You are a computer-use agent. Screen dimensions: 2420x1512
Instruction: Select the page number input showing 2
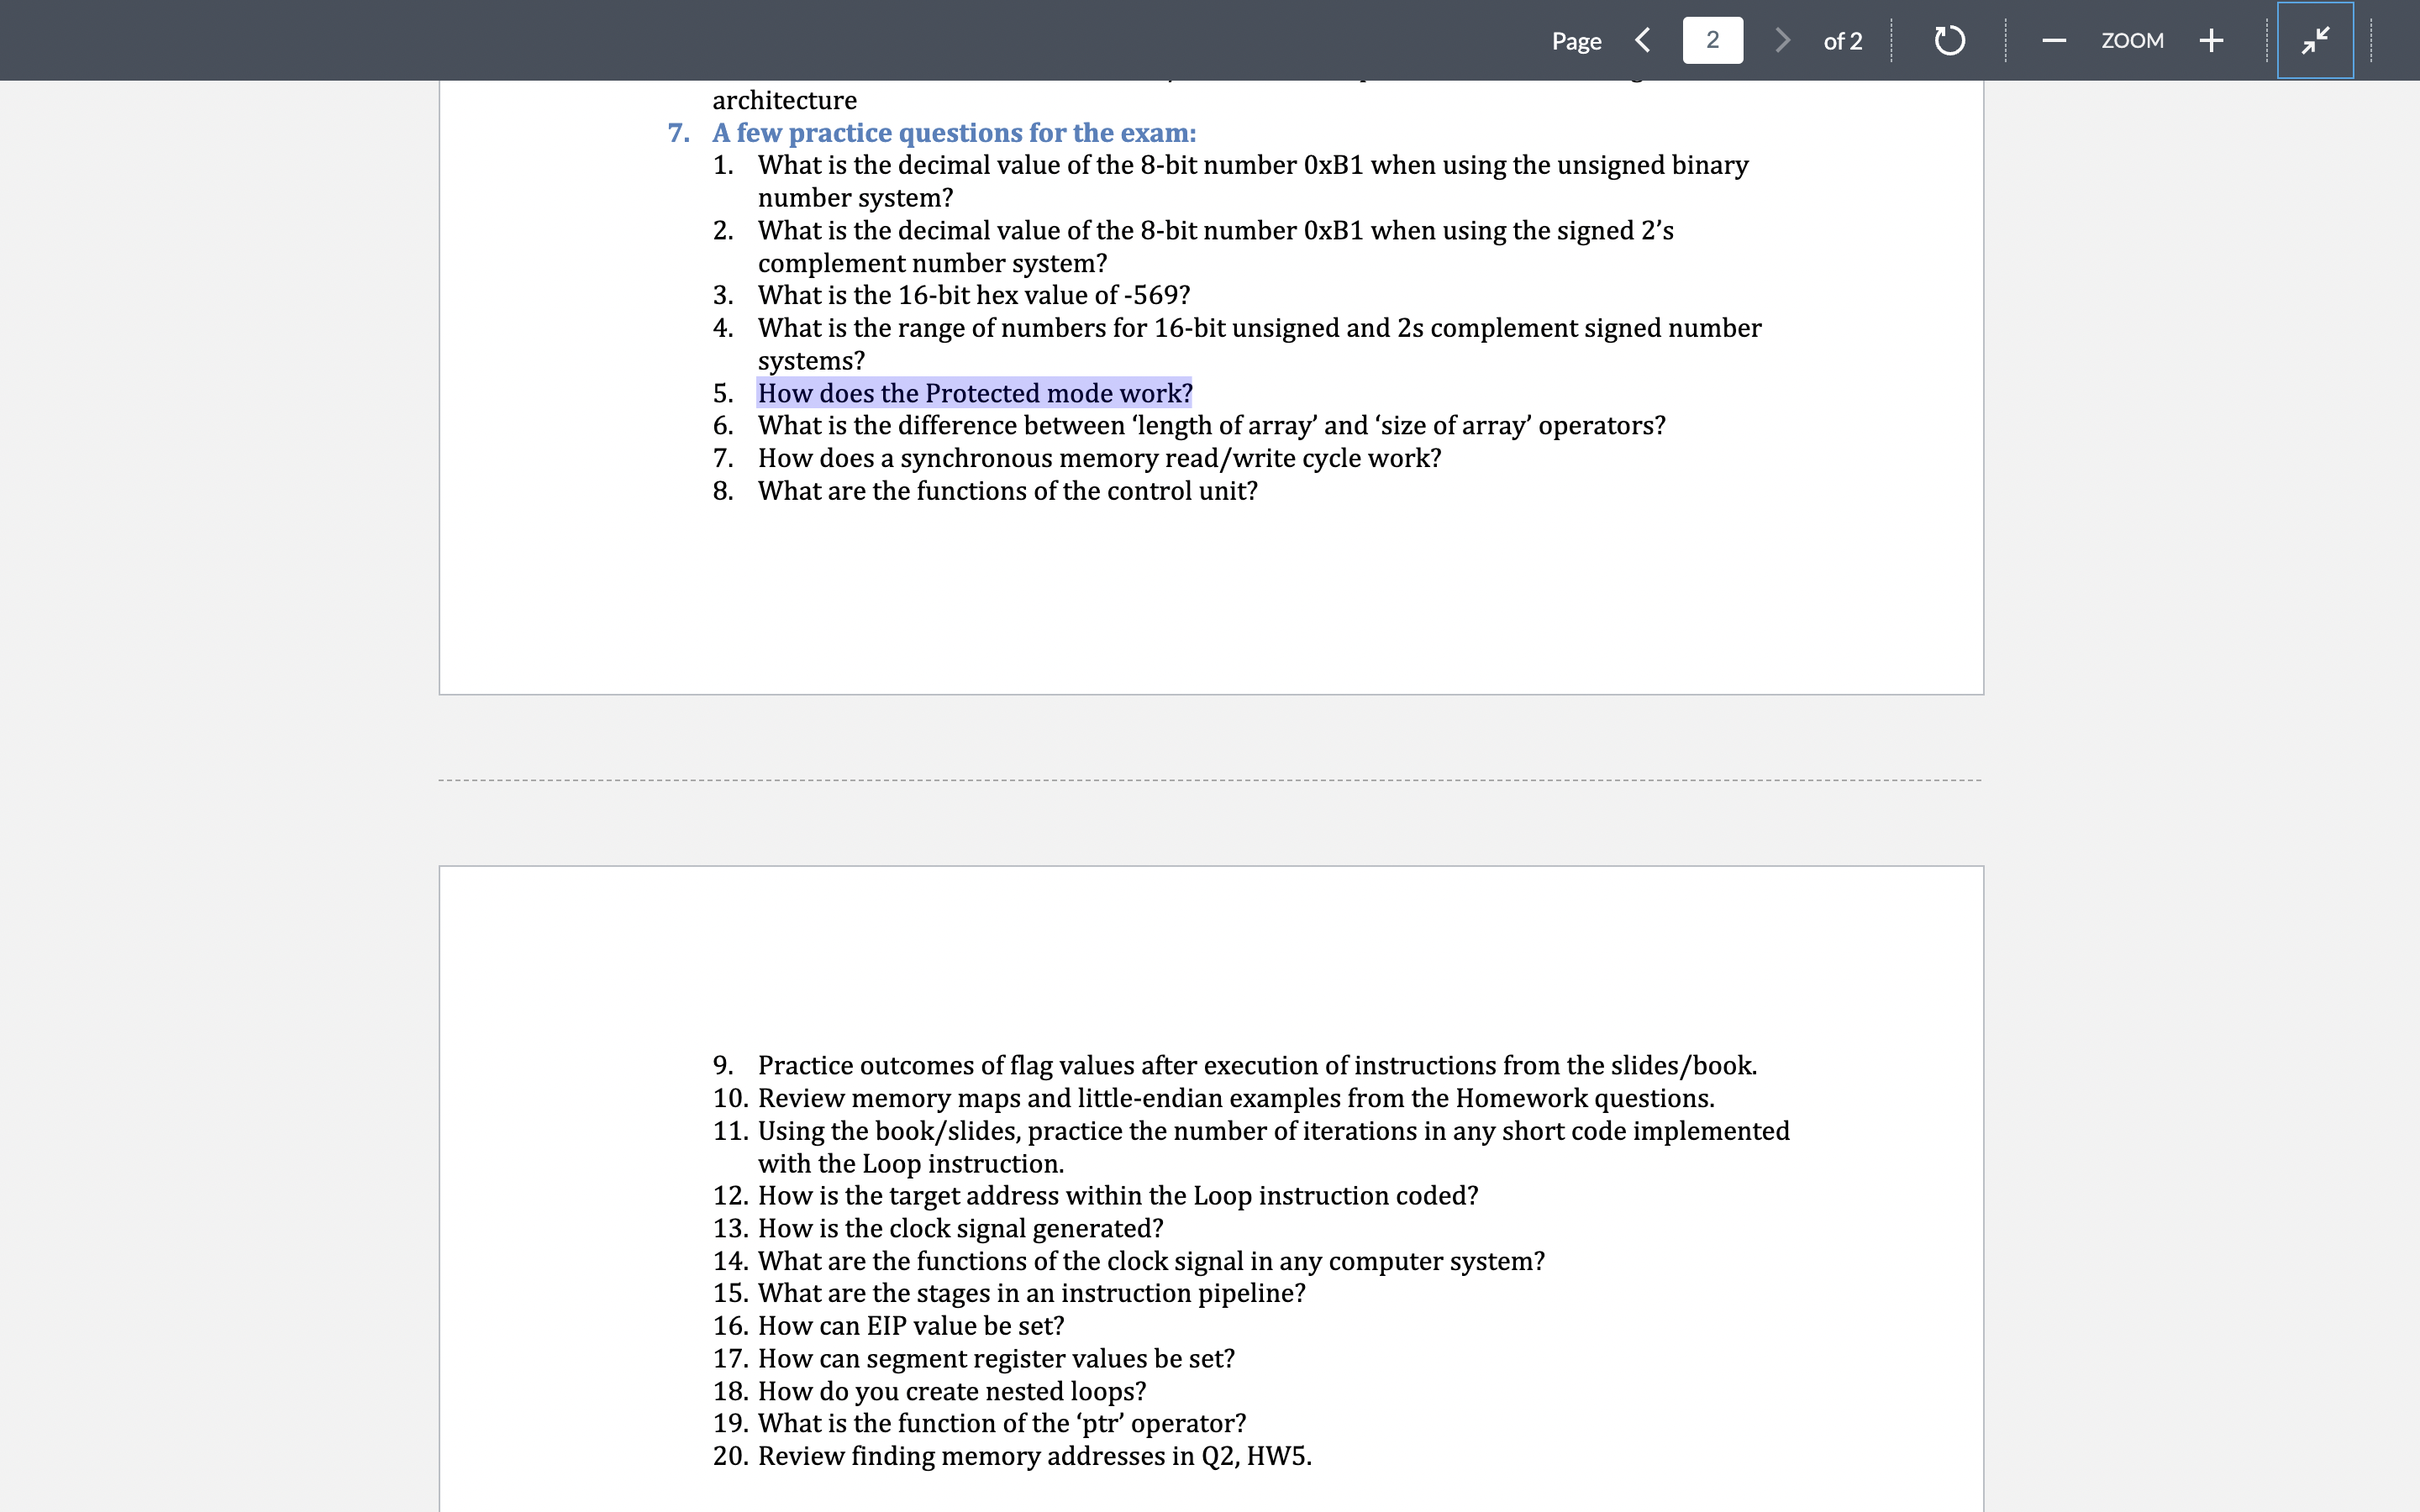pyautogui.click(x=1712, y=40)
